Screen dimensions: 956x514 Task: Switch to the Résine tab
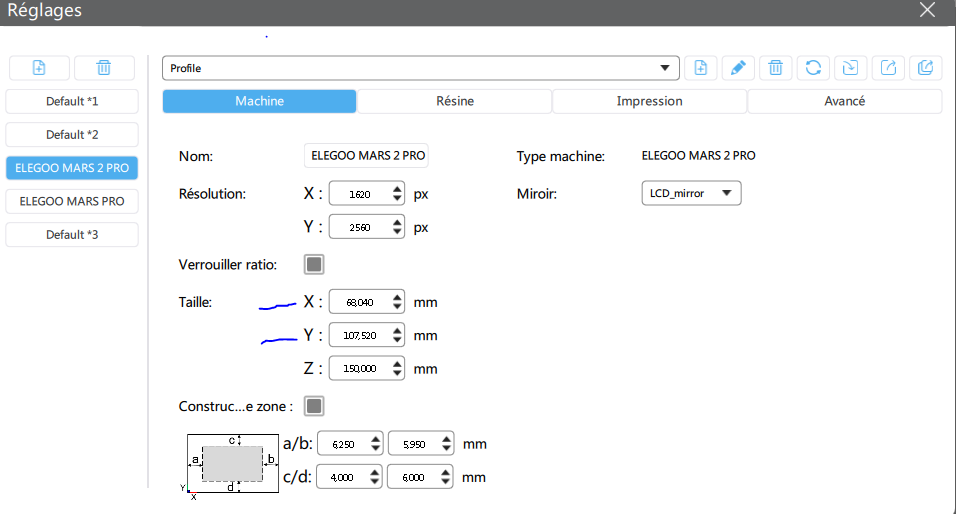click(455, 101)
